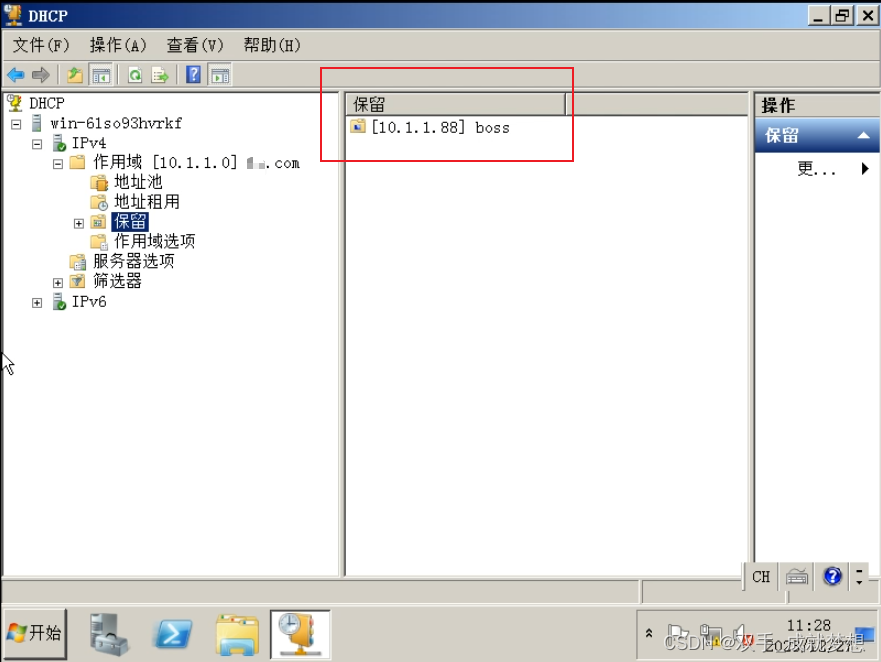Click the language bar keyboard icon
Screen dimensions: 881x662
coord(797,577)
